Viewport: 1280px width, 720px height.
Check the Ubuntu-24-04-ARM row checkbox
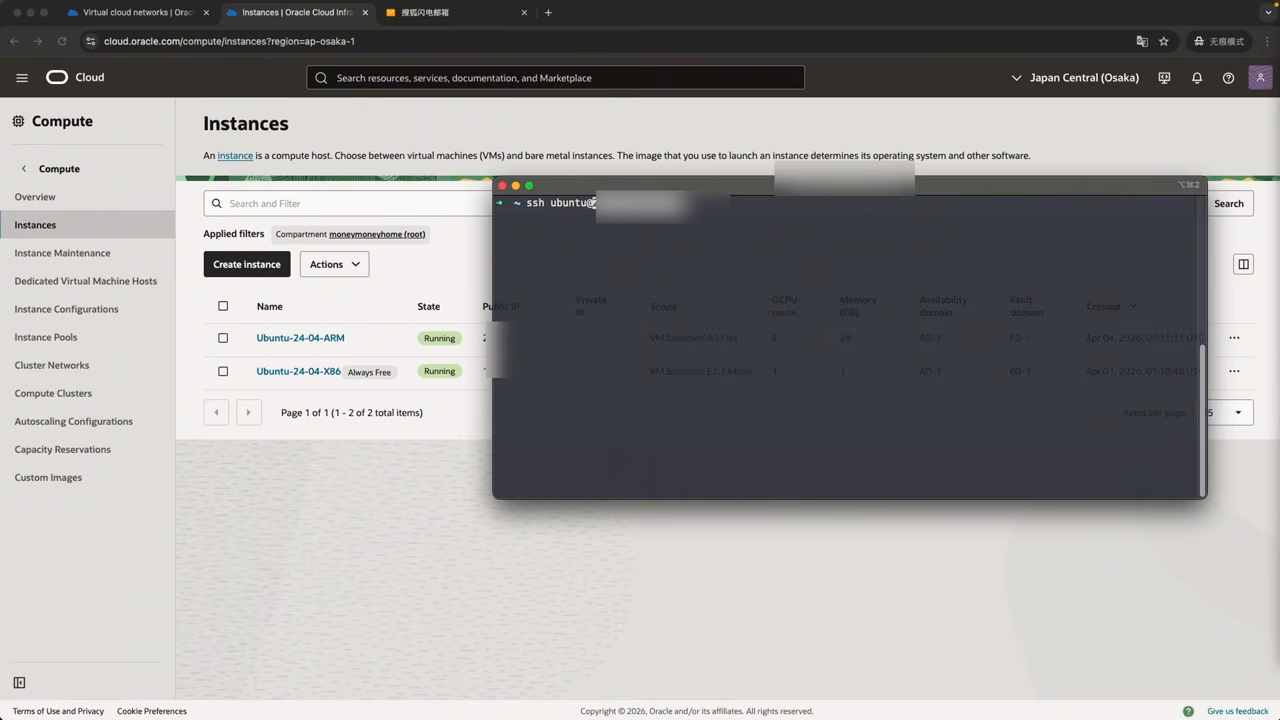click(x=223, y=338)
